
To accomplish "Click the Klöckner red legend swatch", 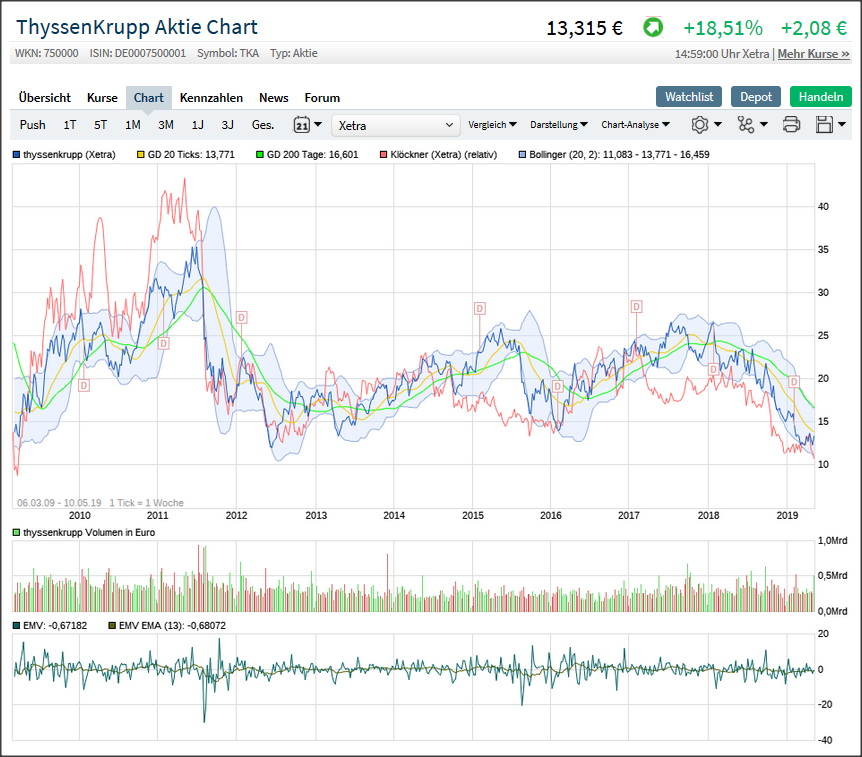I will click(x=384, y=155).
